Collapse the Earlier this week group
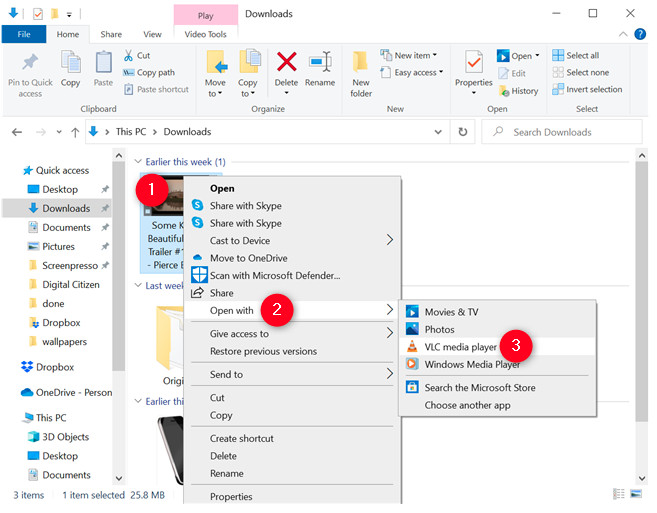The image size is (657, 513). [x=137, y=162]
